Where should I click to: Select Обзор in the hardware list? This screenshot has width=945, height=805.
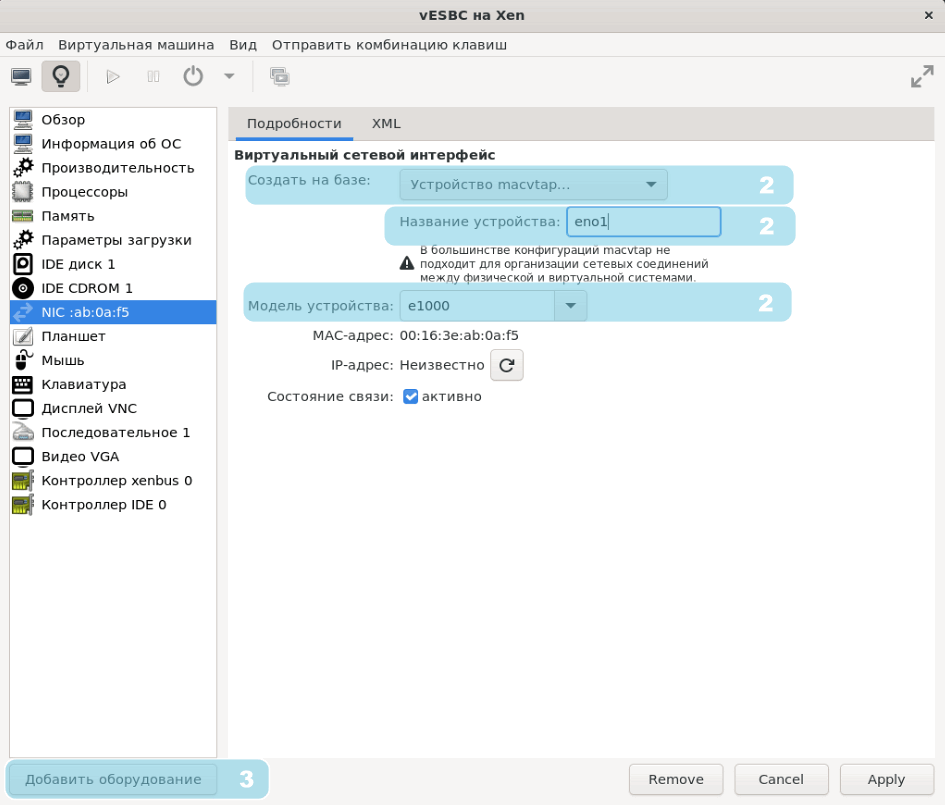[113, 119]
